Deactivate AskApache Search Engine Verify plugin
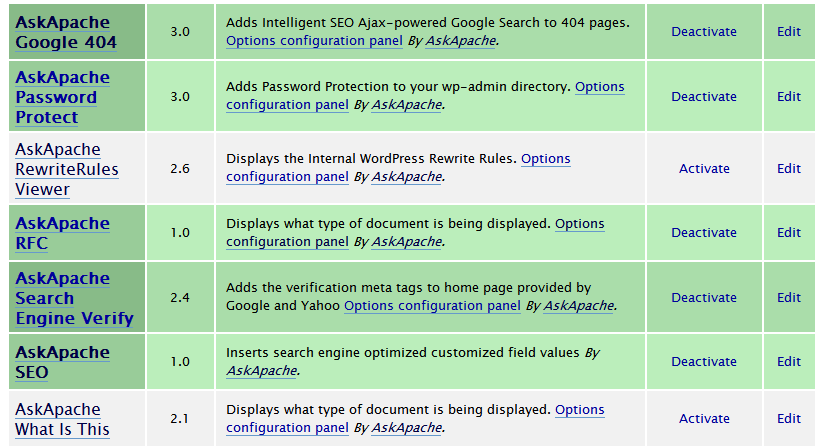 tap(704, 297)
